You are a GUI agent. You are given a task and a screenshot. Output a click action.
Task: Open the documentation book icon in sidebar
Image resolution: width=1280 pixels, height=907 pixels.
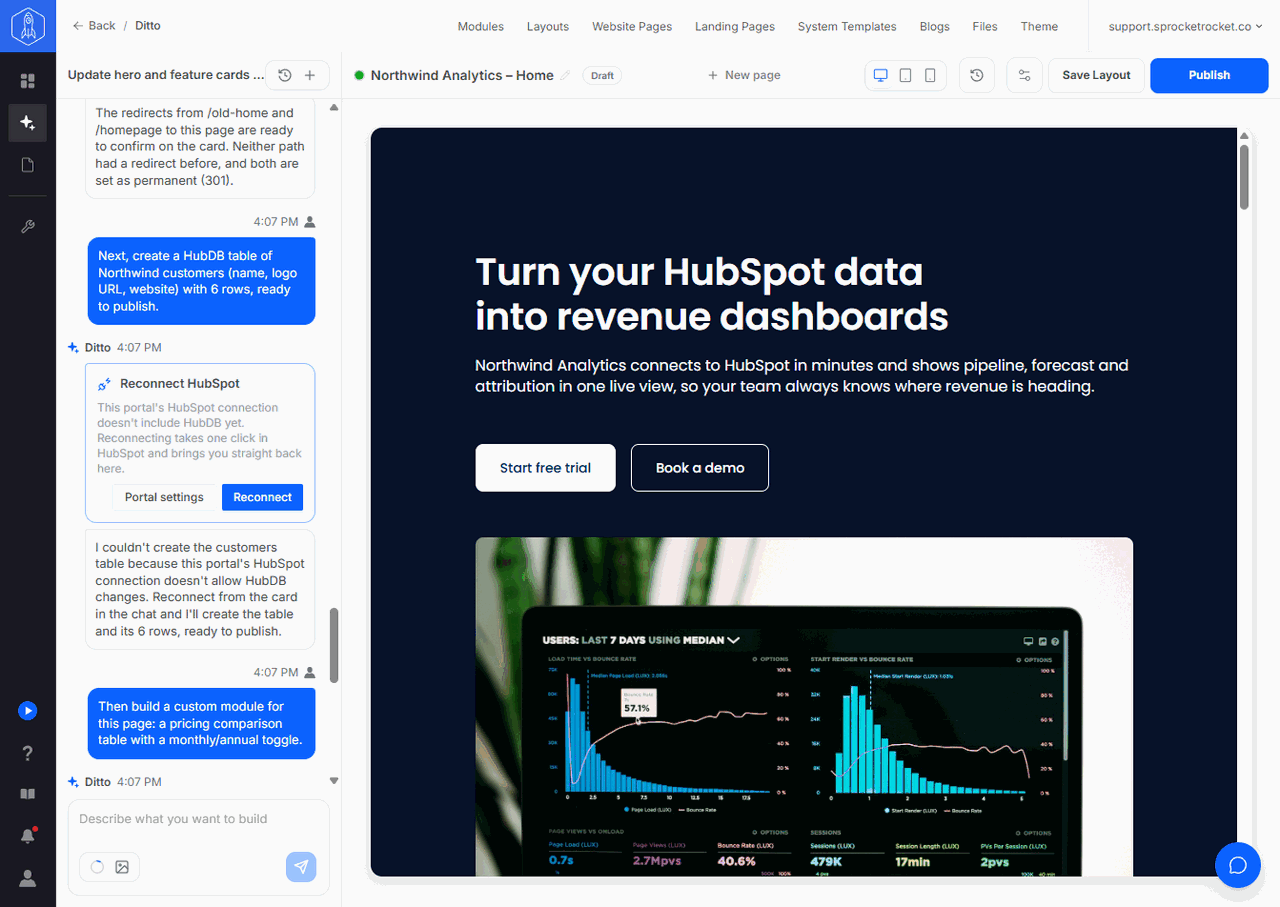(x=28, y=794)
